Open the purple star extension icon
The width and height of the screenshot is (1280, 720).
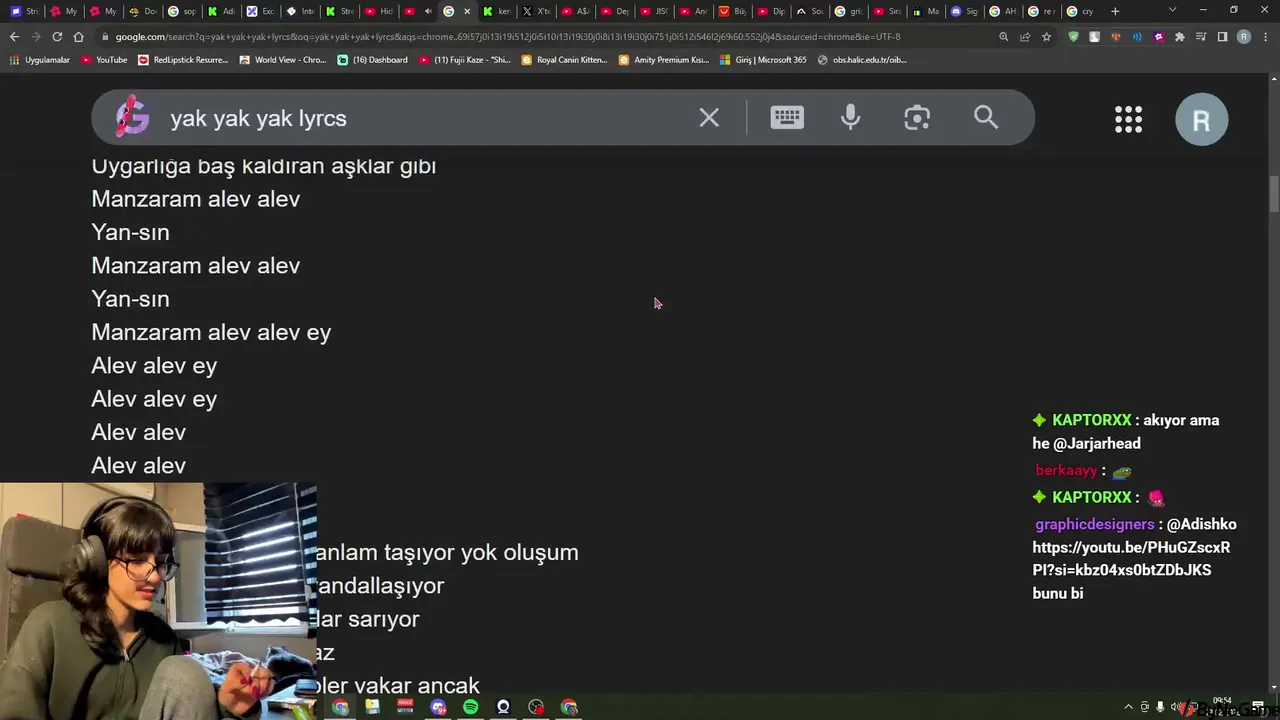[1159, 37]
